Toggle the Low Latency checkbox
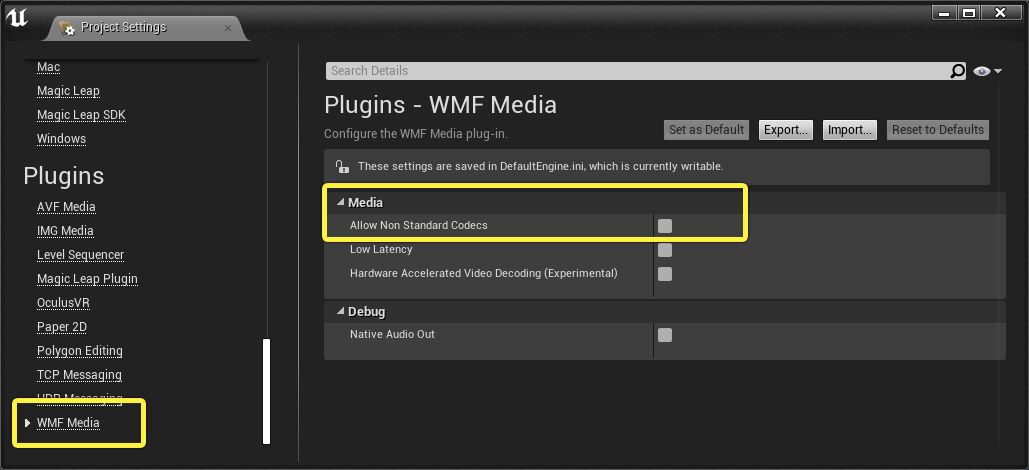Screen dimensions: 1029x470 [665, 250]
